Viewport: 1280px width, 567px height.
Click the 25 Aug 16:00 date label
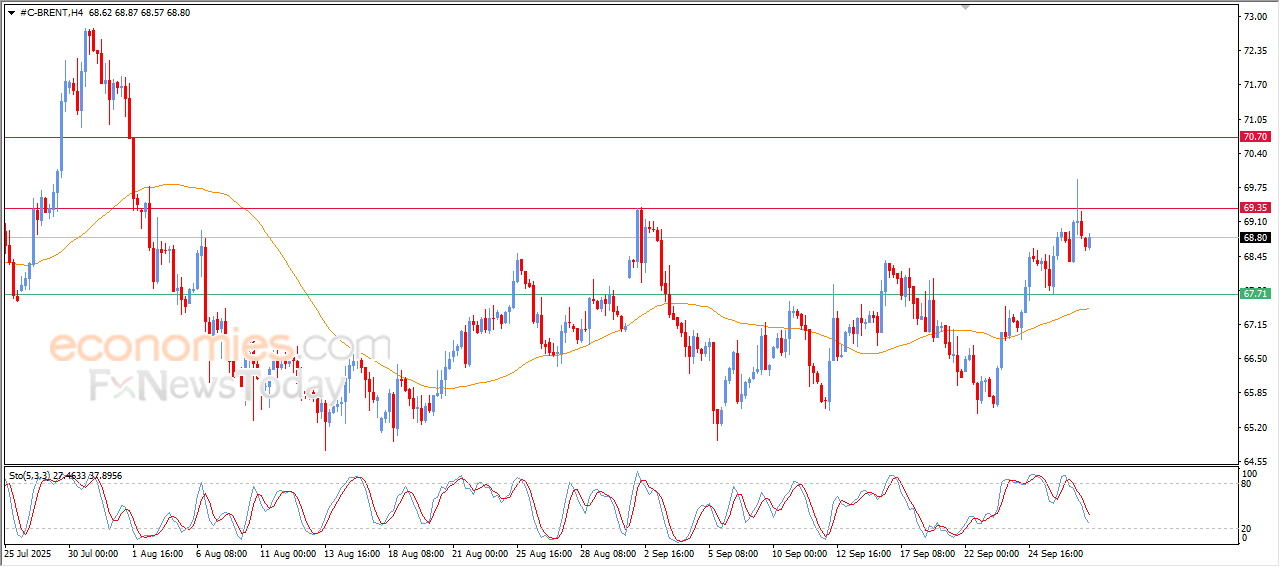click(x=543, y=552)
